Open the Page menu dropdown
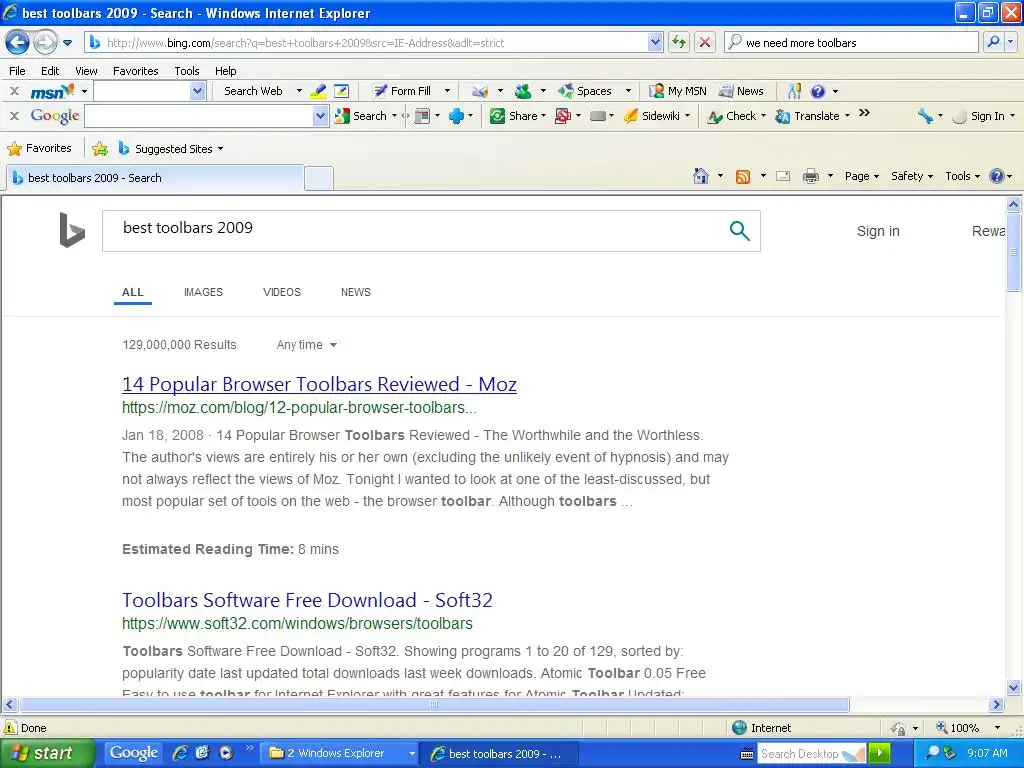The image size is (1024, 768). pyautogui.click(x=862, y=176)
